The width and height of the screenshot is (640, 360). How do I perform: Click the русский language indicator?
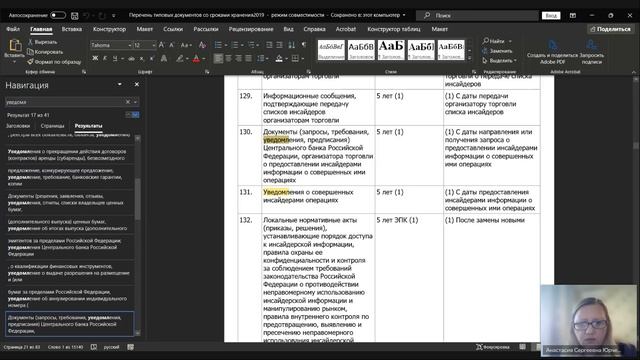[111, 347]
